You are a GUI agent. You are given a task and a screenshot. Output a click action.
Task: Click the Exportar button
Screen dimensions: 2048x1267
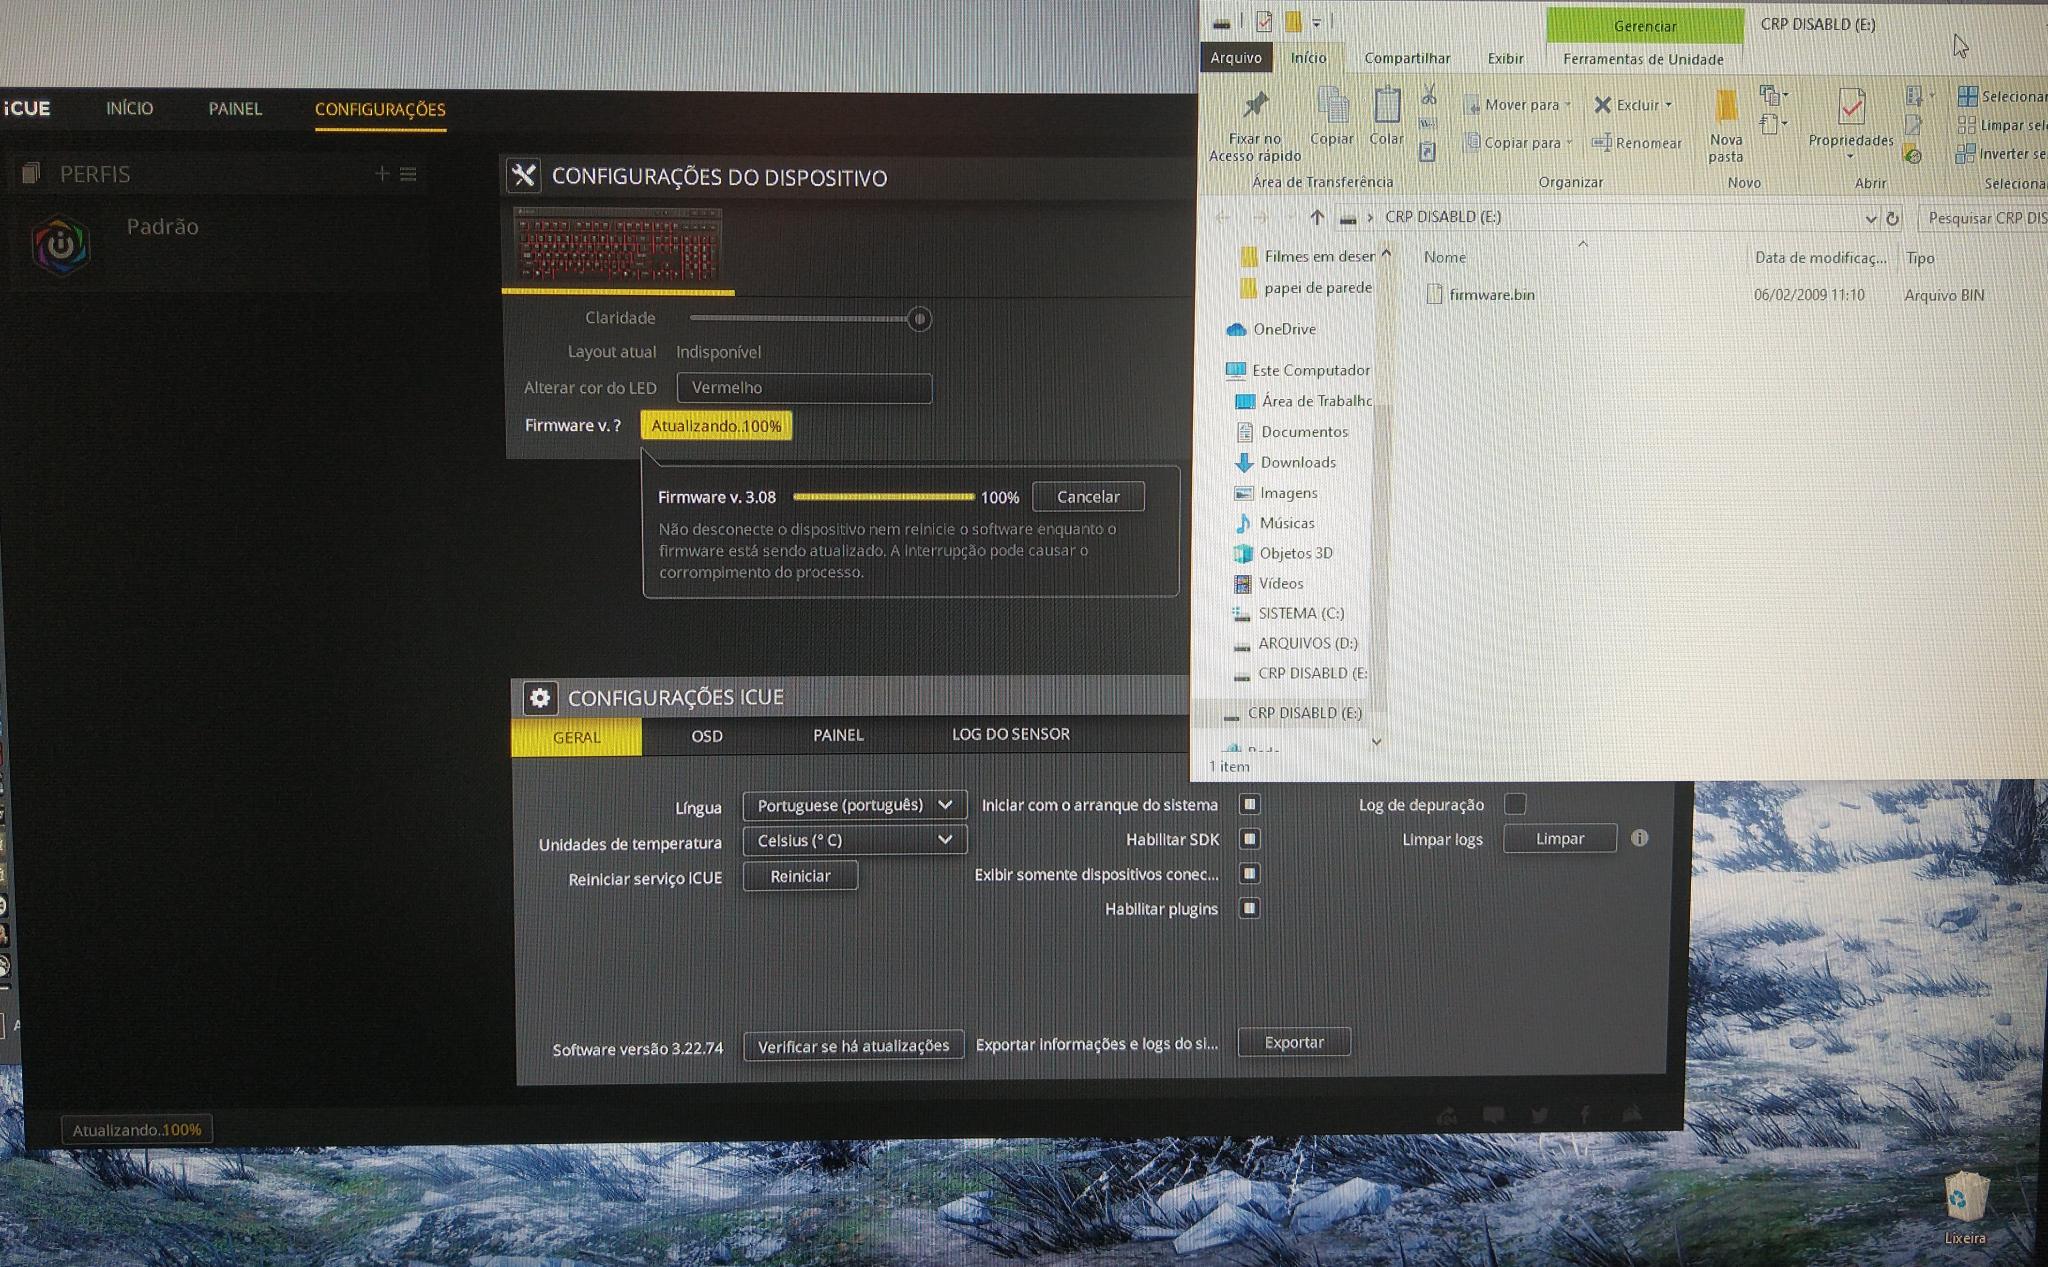[x=1294, y=1042]
